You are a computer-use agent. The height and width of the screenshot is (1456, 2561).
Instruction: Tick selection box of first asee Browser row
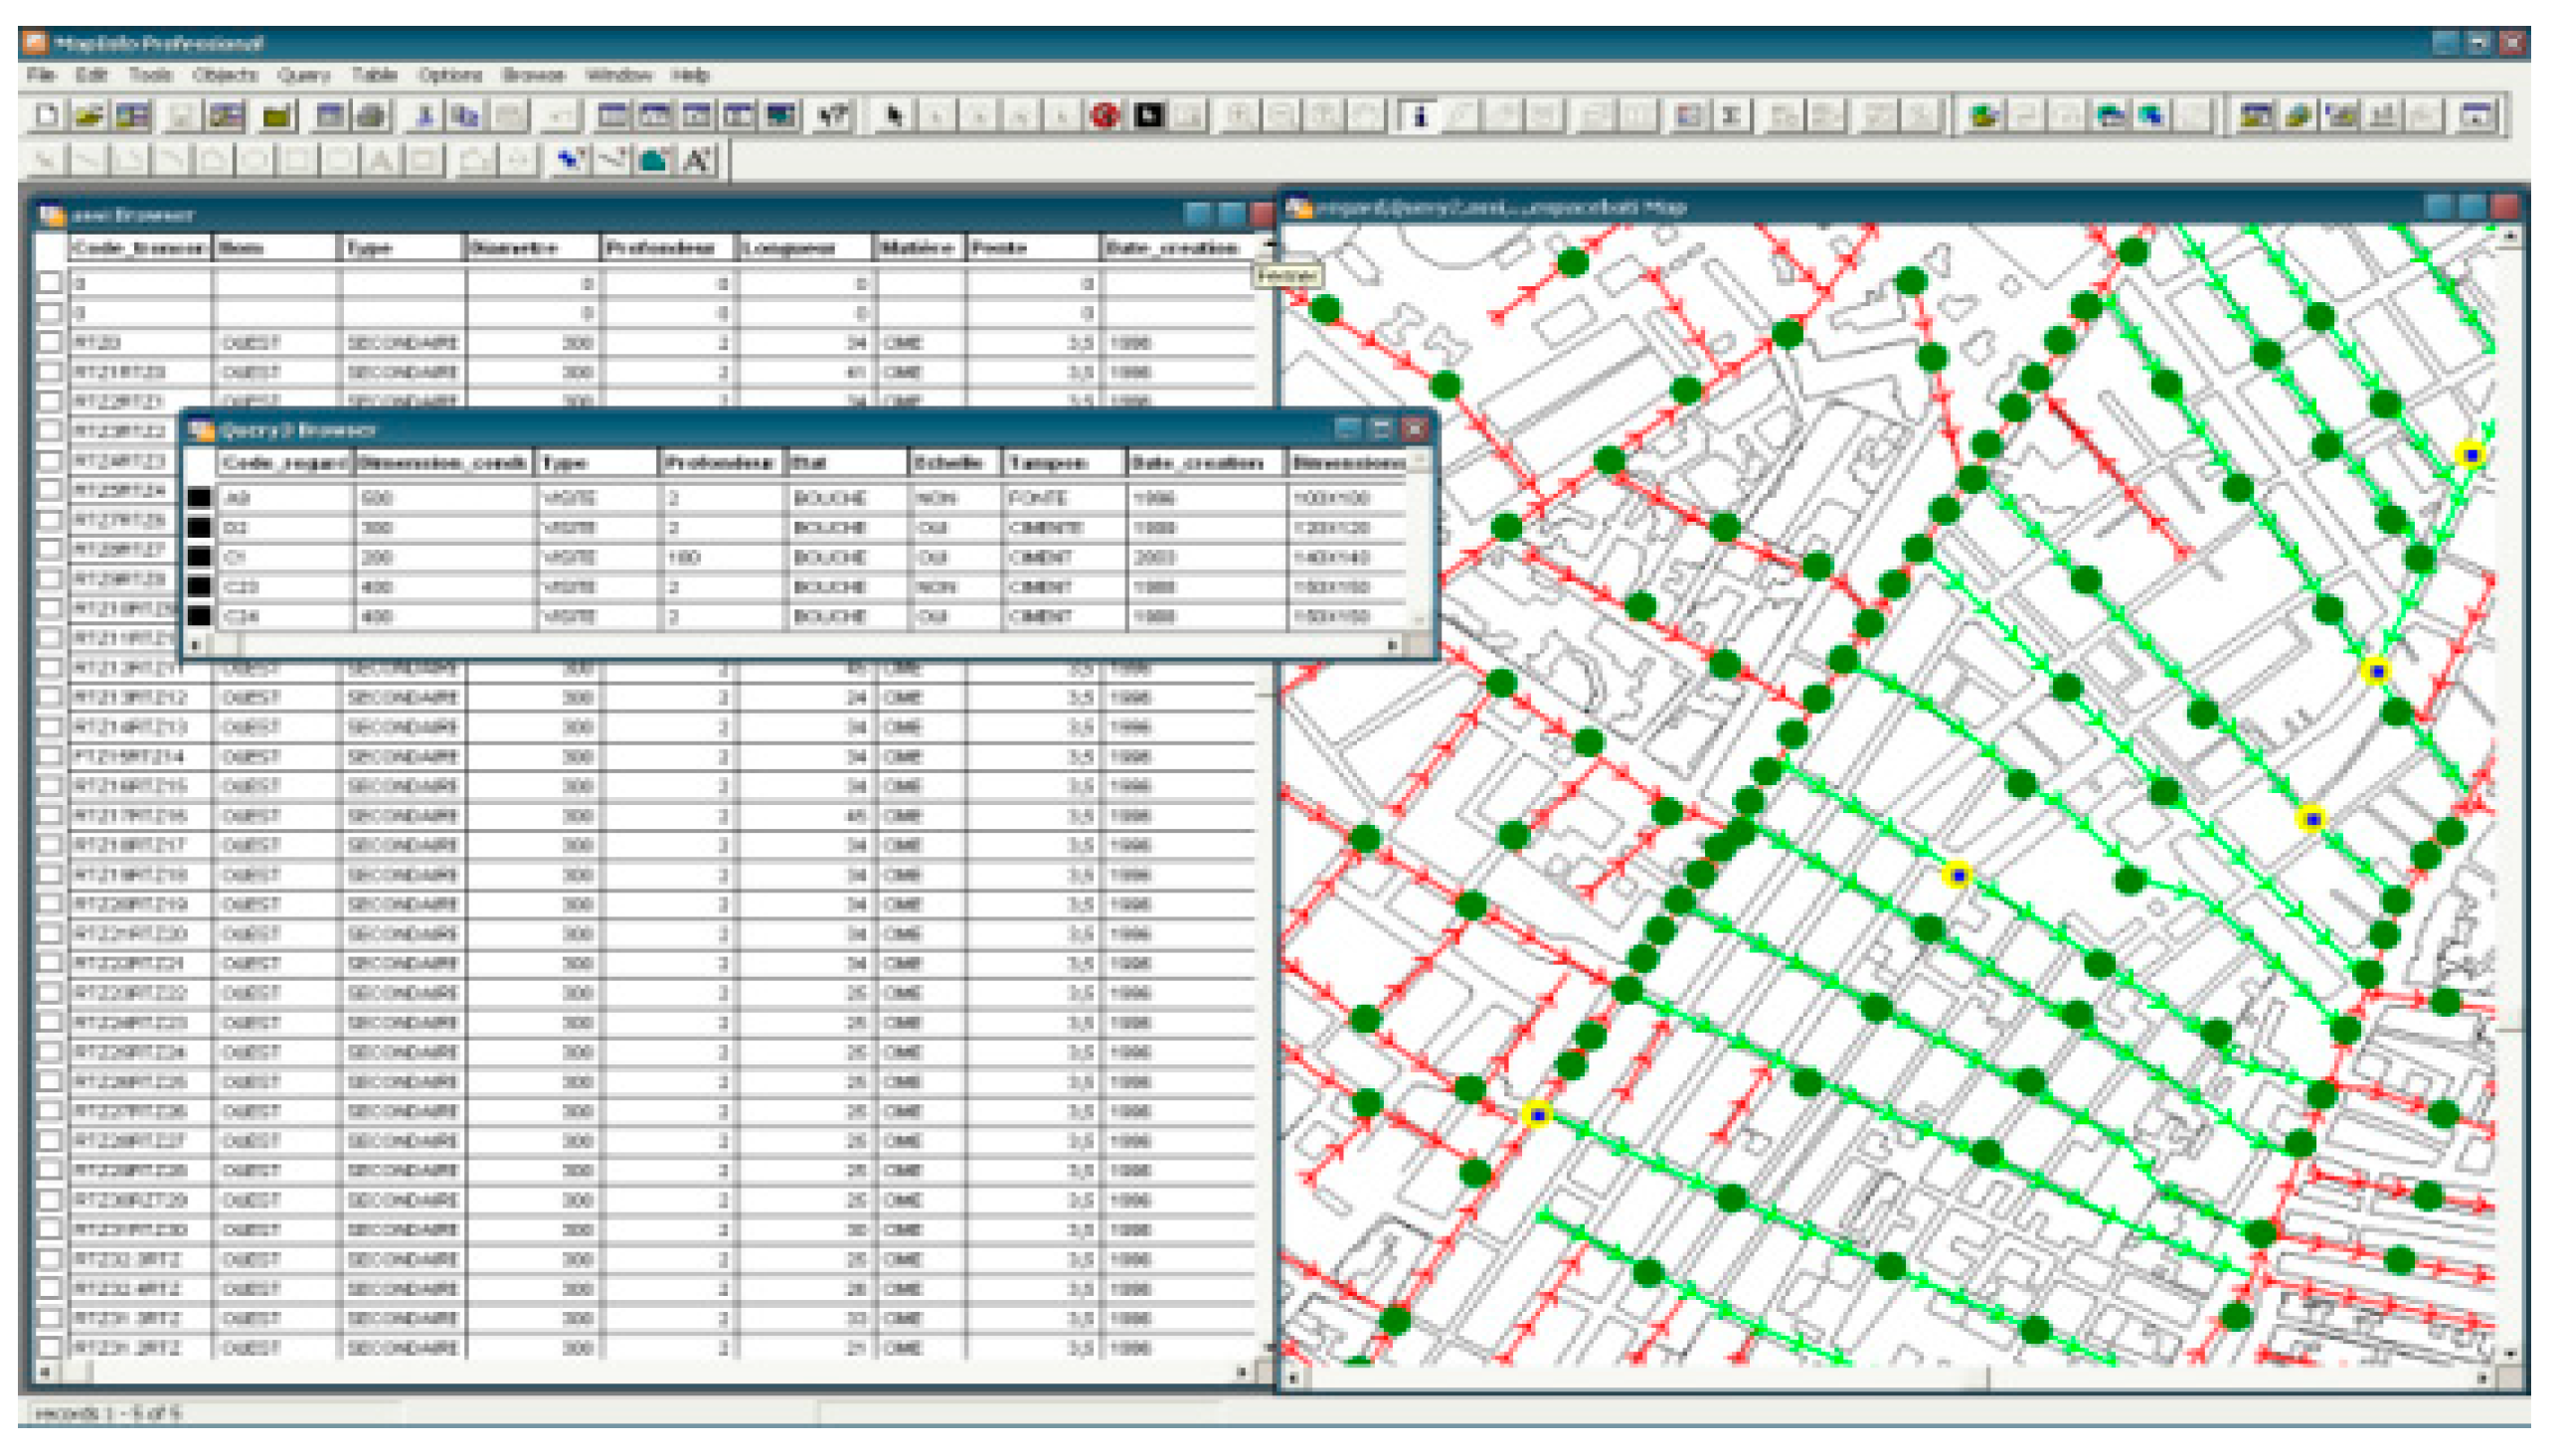coord(50,283)
